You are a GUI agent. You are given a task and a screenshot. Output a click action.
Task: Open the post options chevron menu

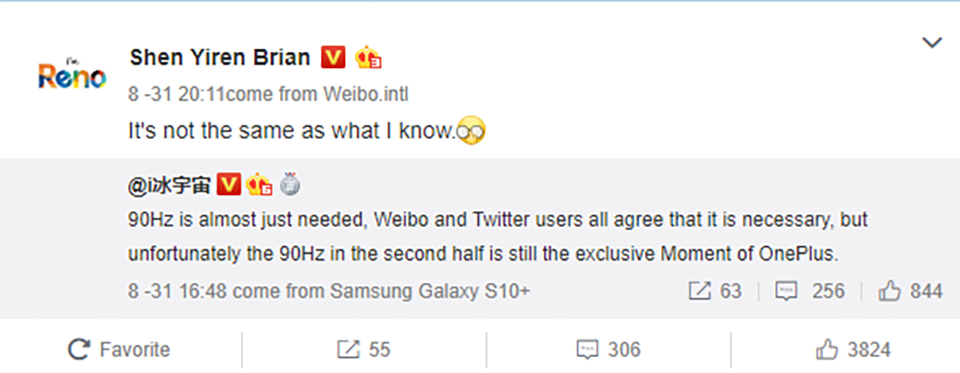932,42
